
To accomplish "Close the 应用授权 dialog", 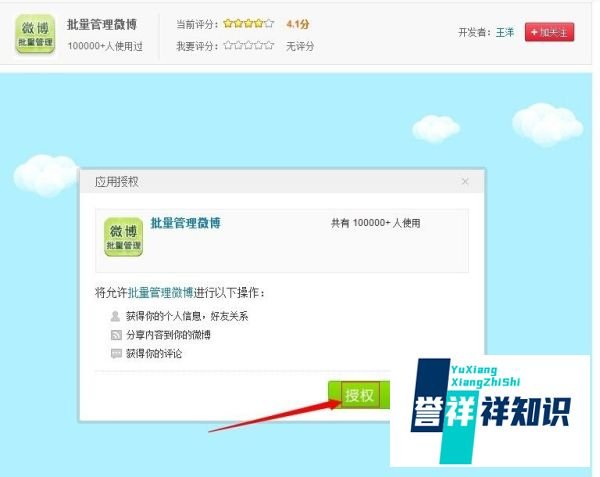I will [x=465, y=181].
